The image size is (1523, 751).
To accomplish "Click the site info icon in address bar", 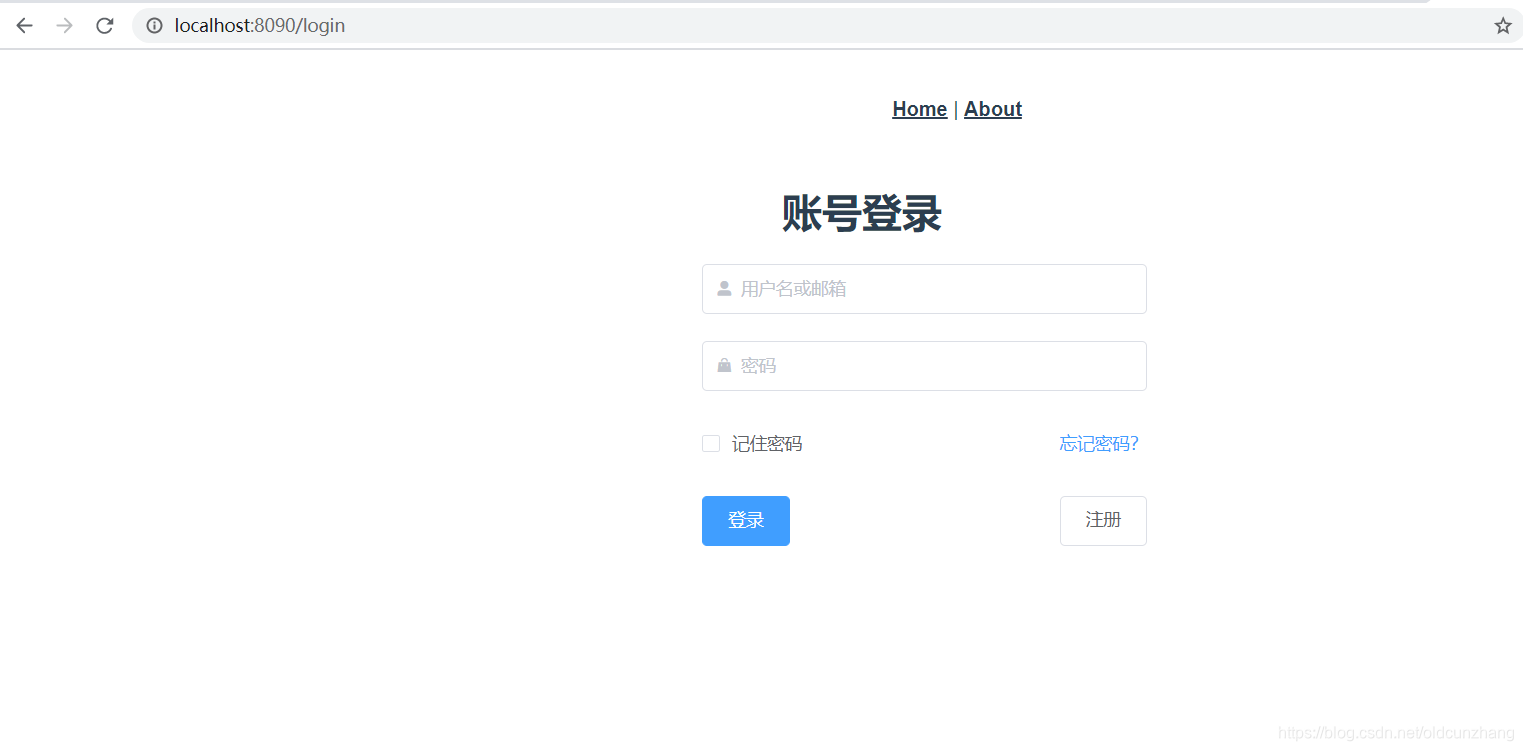I will [153, 25].
